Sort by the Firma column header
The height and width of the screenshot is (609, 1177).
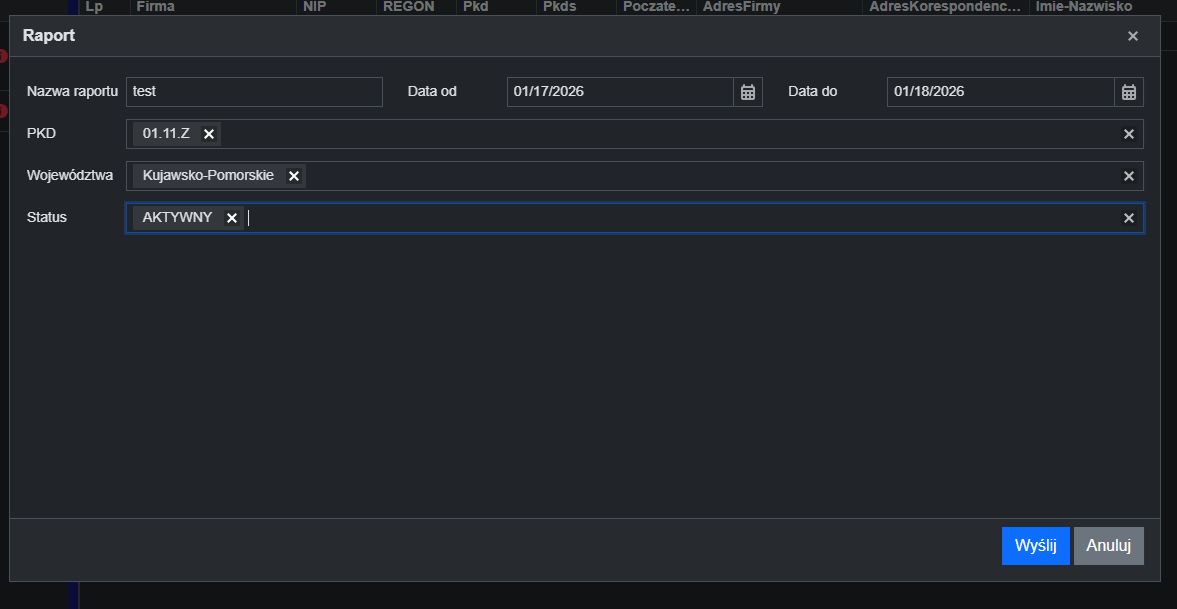tap(155, 6)
